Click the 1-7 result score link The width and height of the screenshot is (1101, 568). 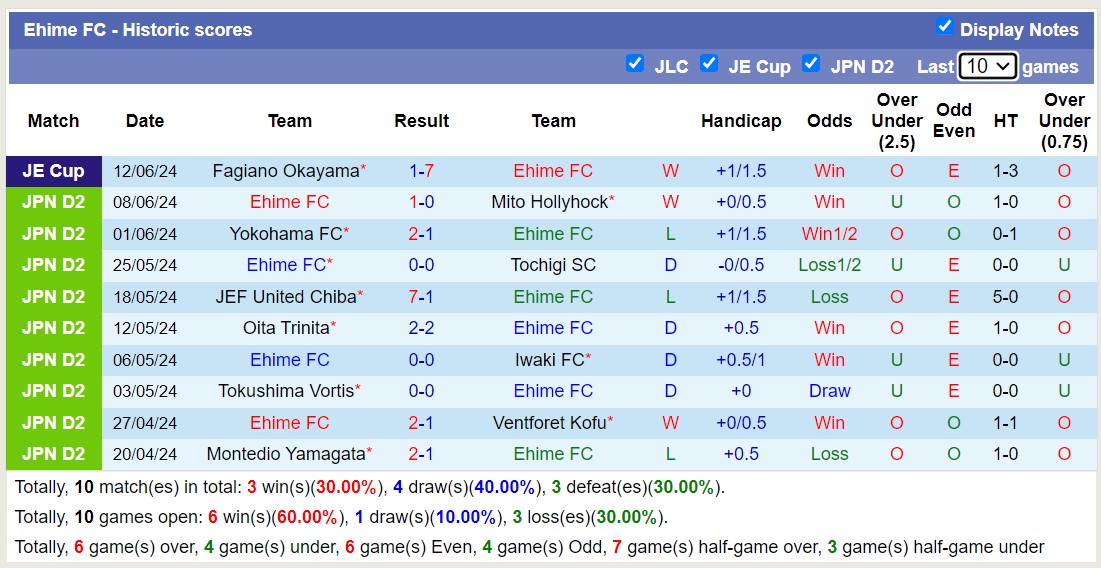(421, 171)
